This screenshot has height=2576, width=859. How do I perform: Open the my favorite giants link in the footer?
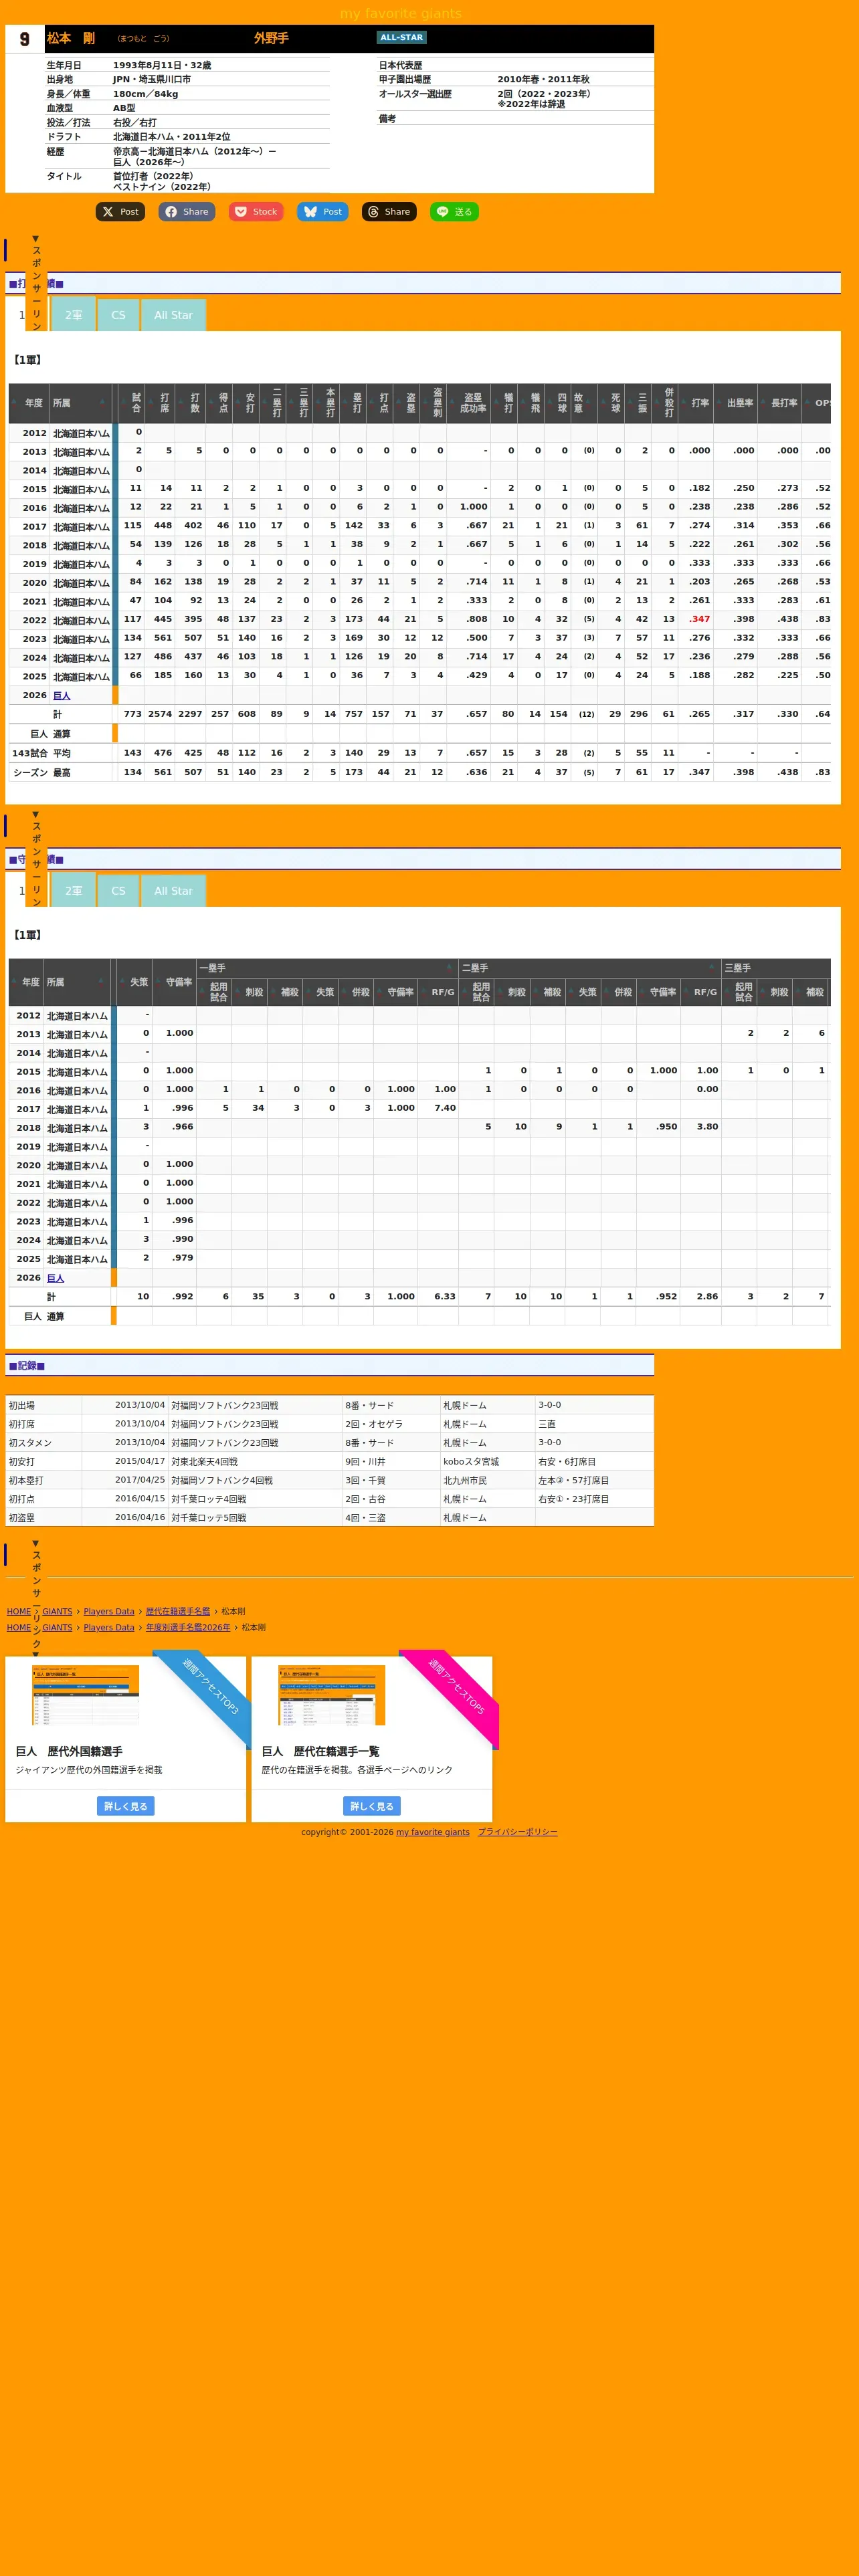click(x=433, y=1832)
